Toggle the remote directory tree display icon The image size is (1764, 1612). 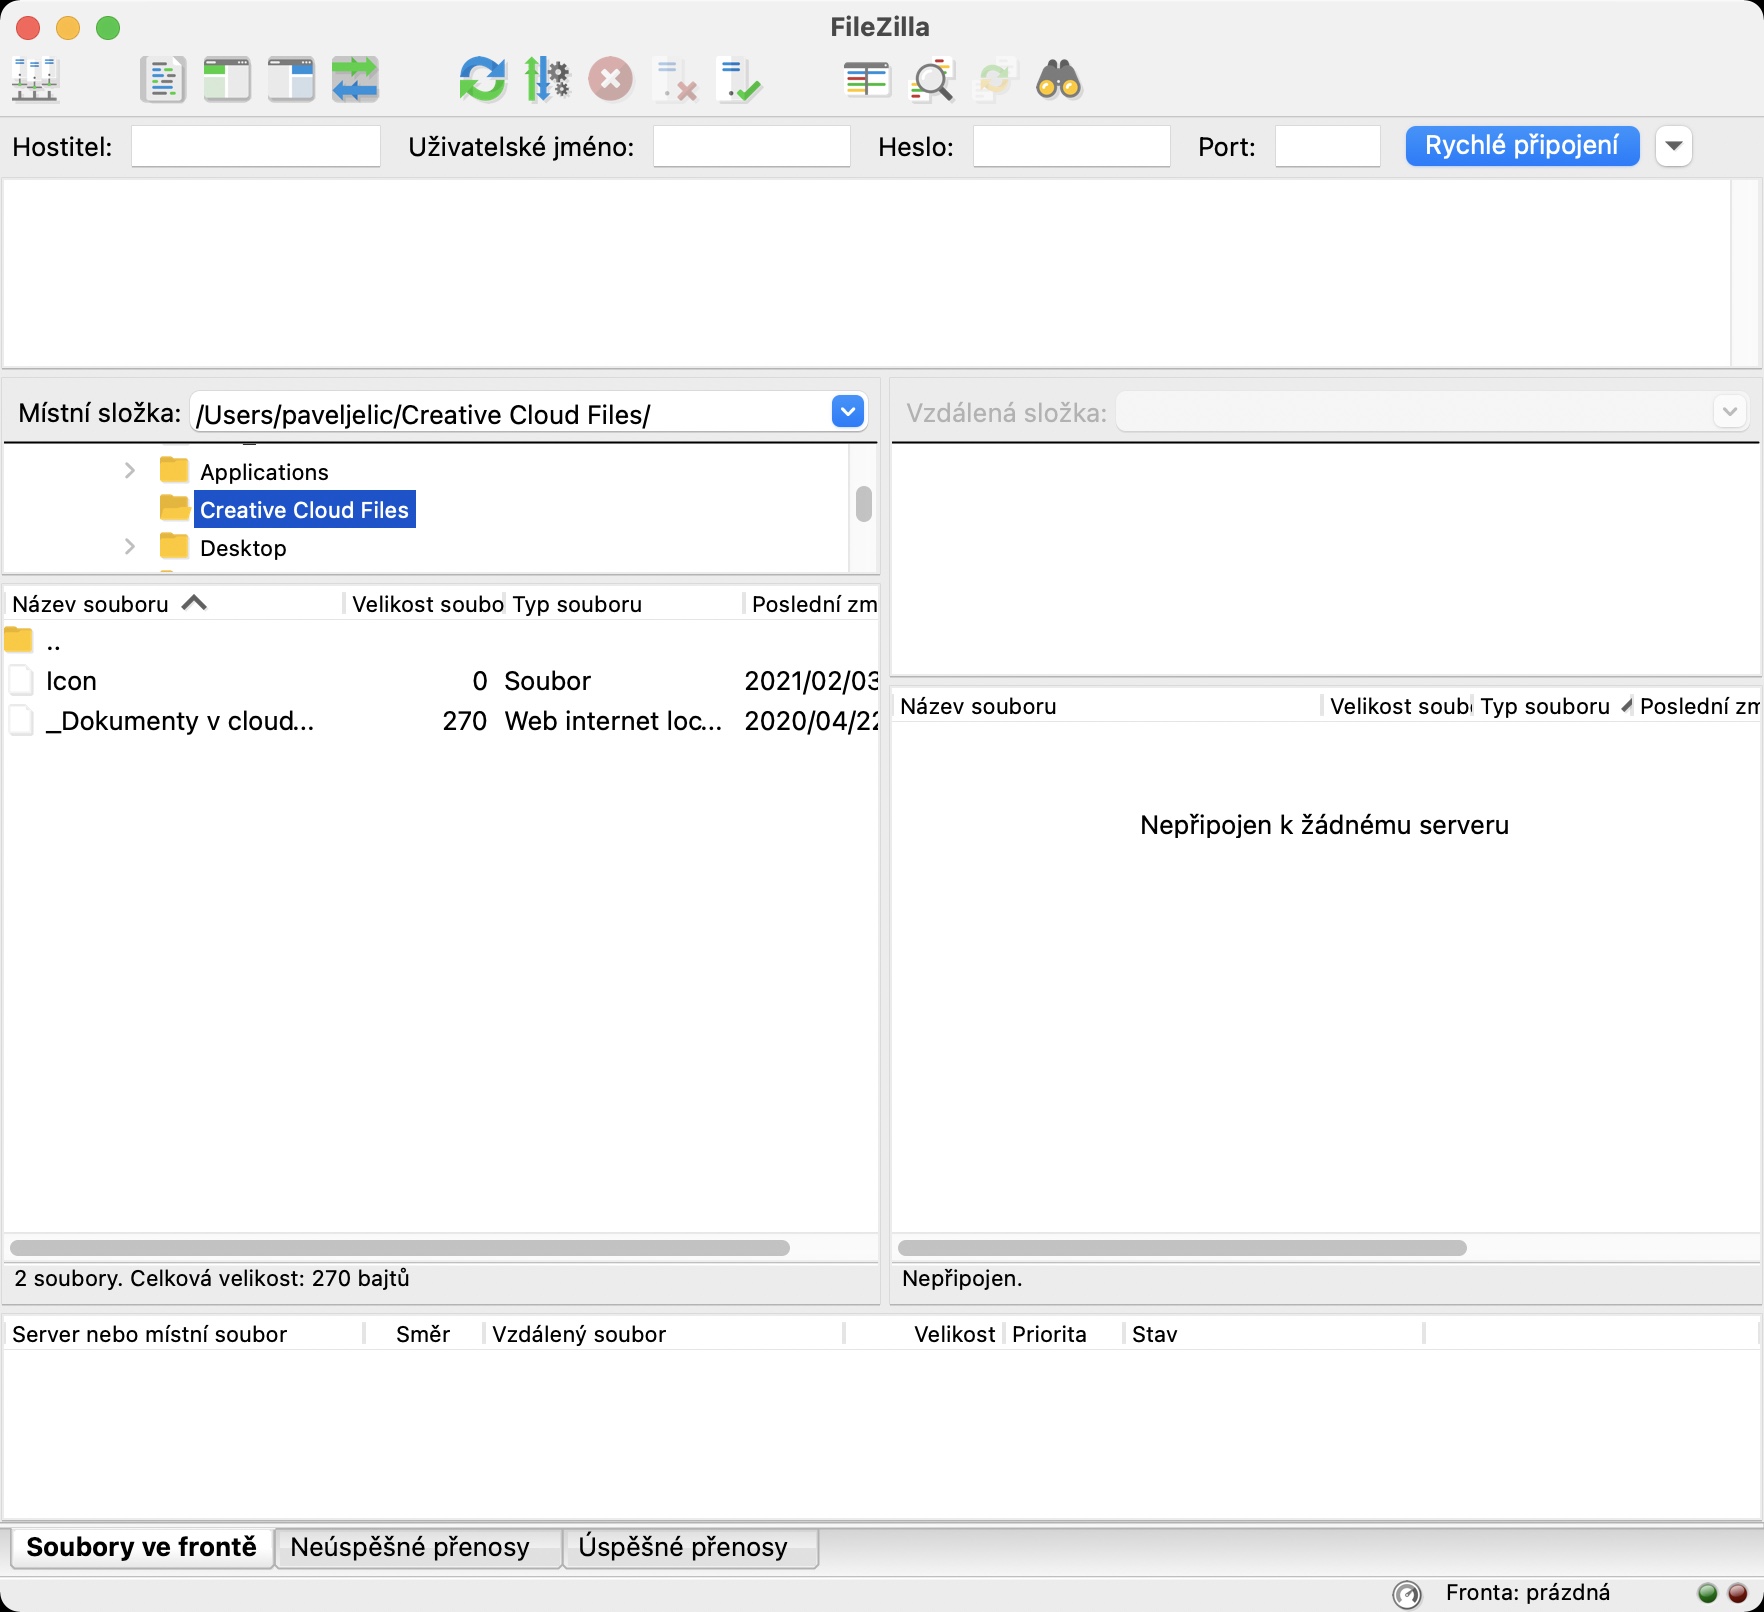(x=291, y=80)
